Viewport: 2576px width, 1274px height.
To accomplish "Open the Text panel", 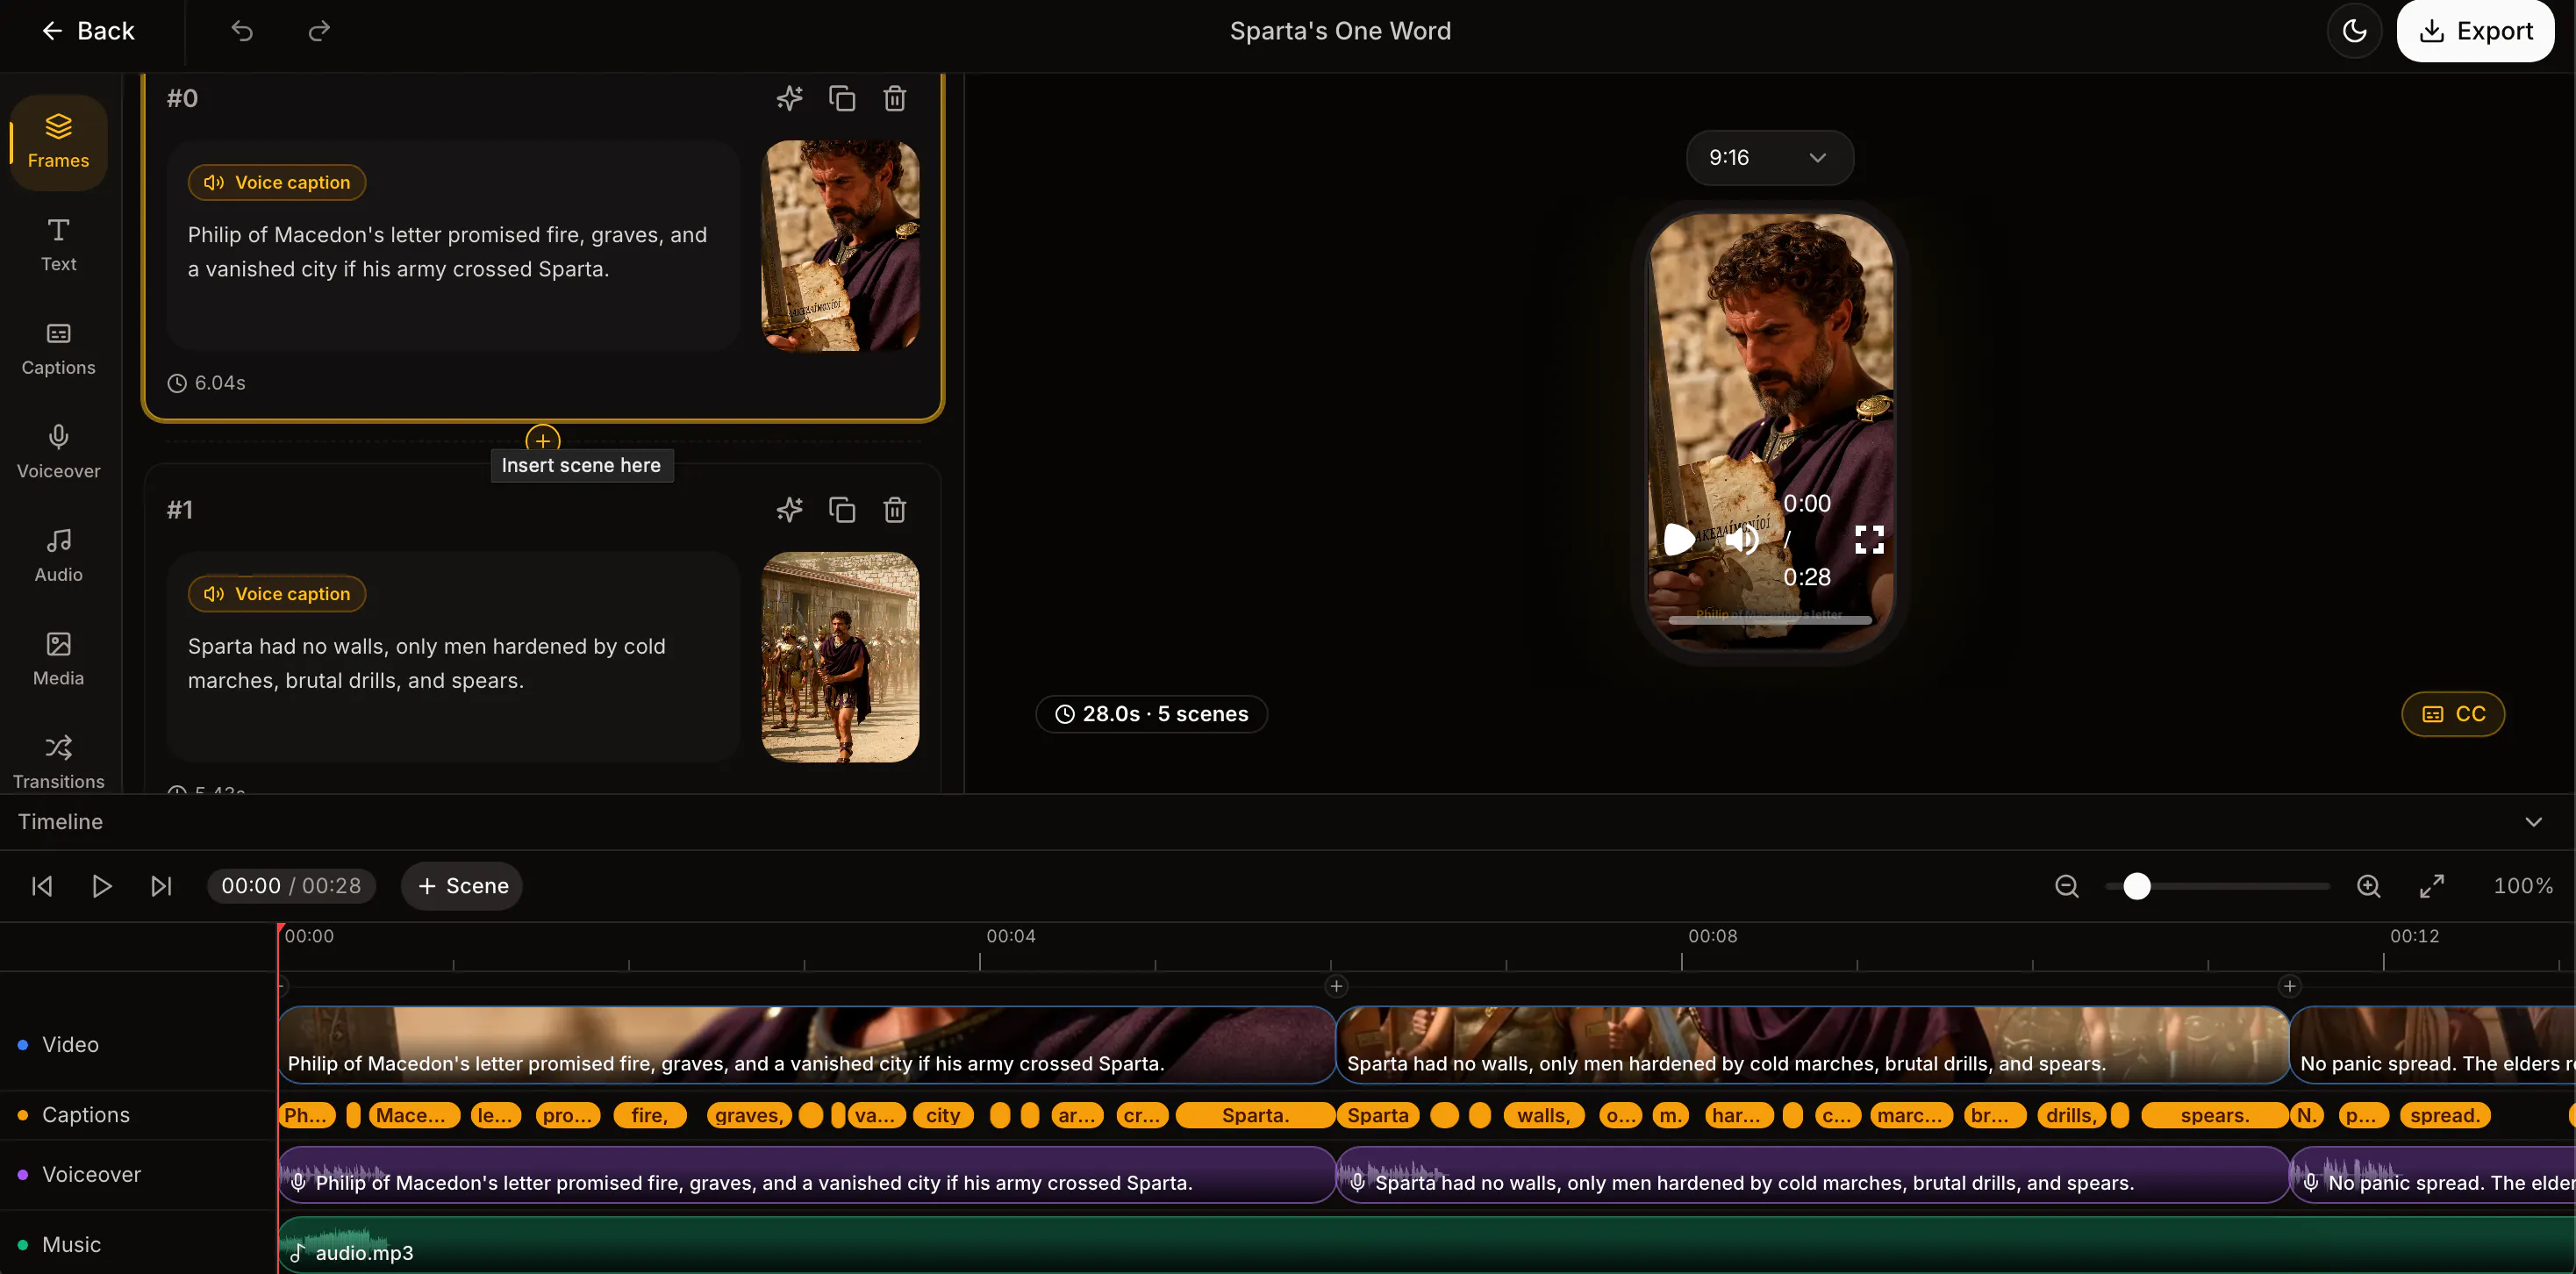I will [x=58, y=245].
